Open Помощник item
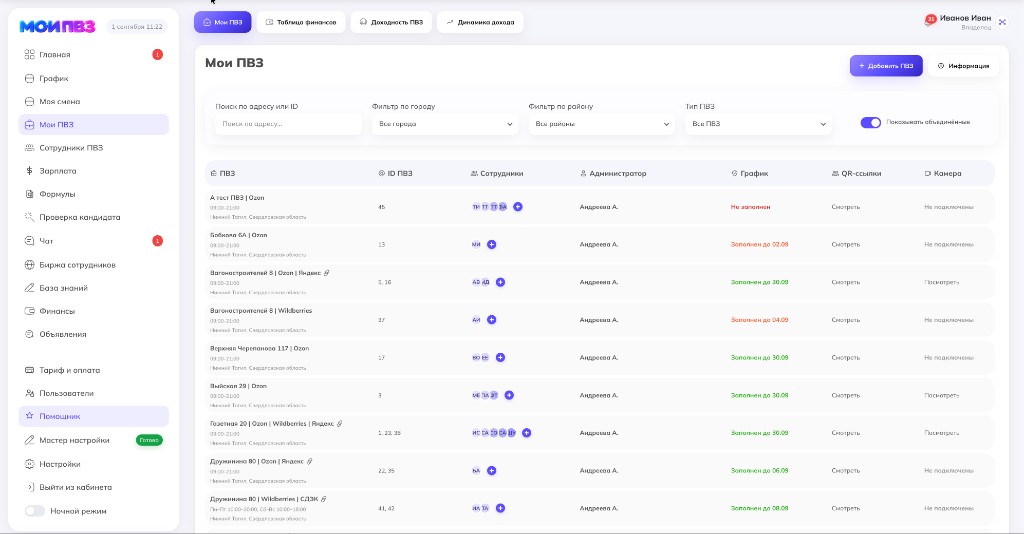This screenshot has width=1024, height=534. click(x=93, y=416)
